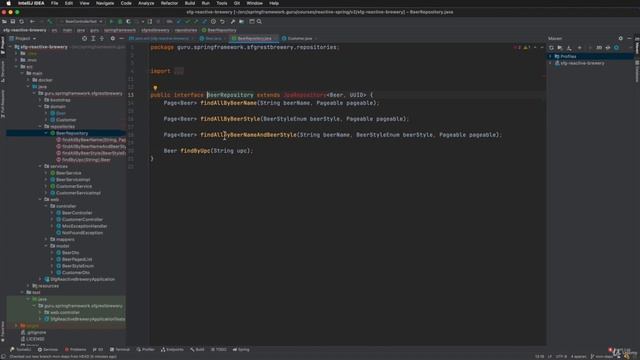Open the Git tool window

coord(98,350)
